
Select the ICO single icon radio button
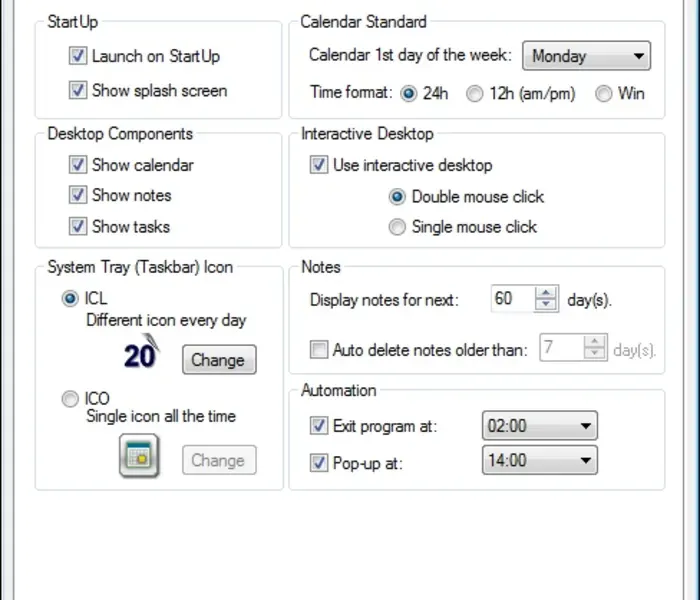pyautogui.click(x=70, y=399)
